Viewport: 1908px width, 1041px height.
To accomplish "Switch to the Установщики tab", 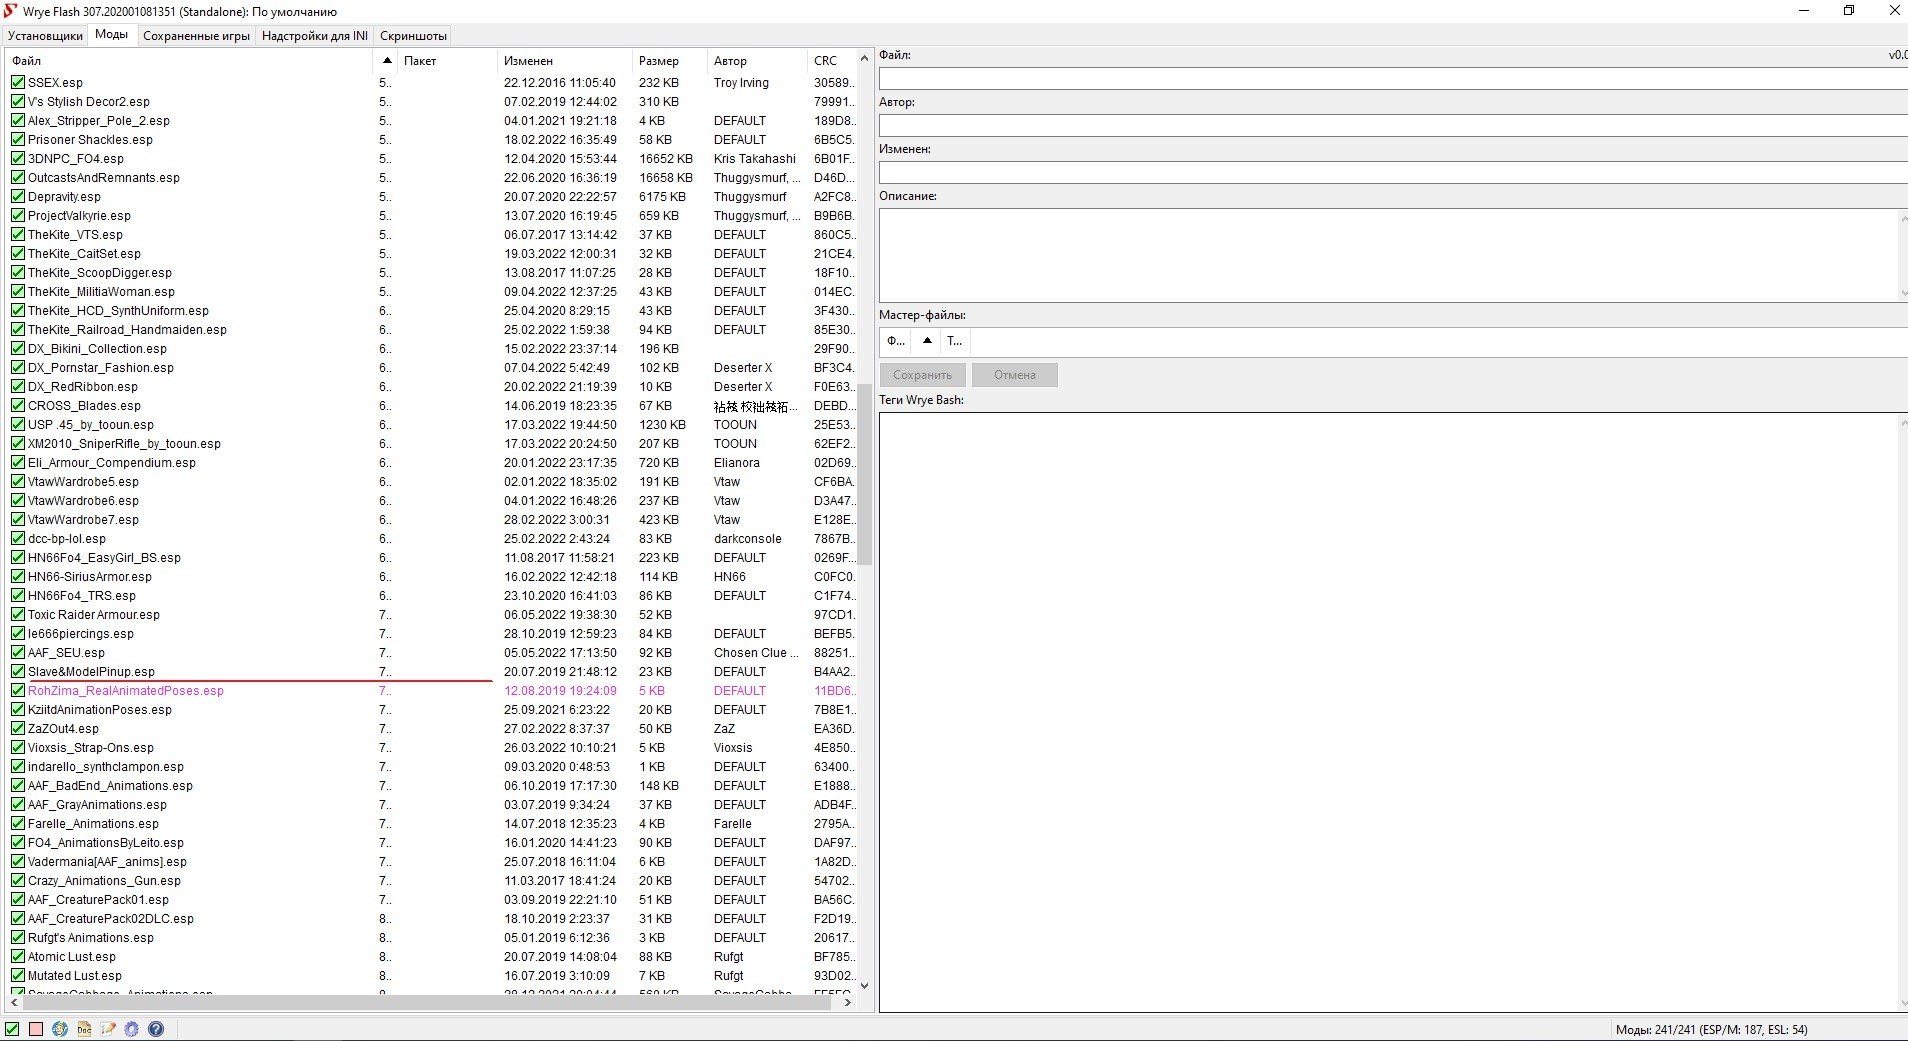I will tap(45, 36).
